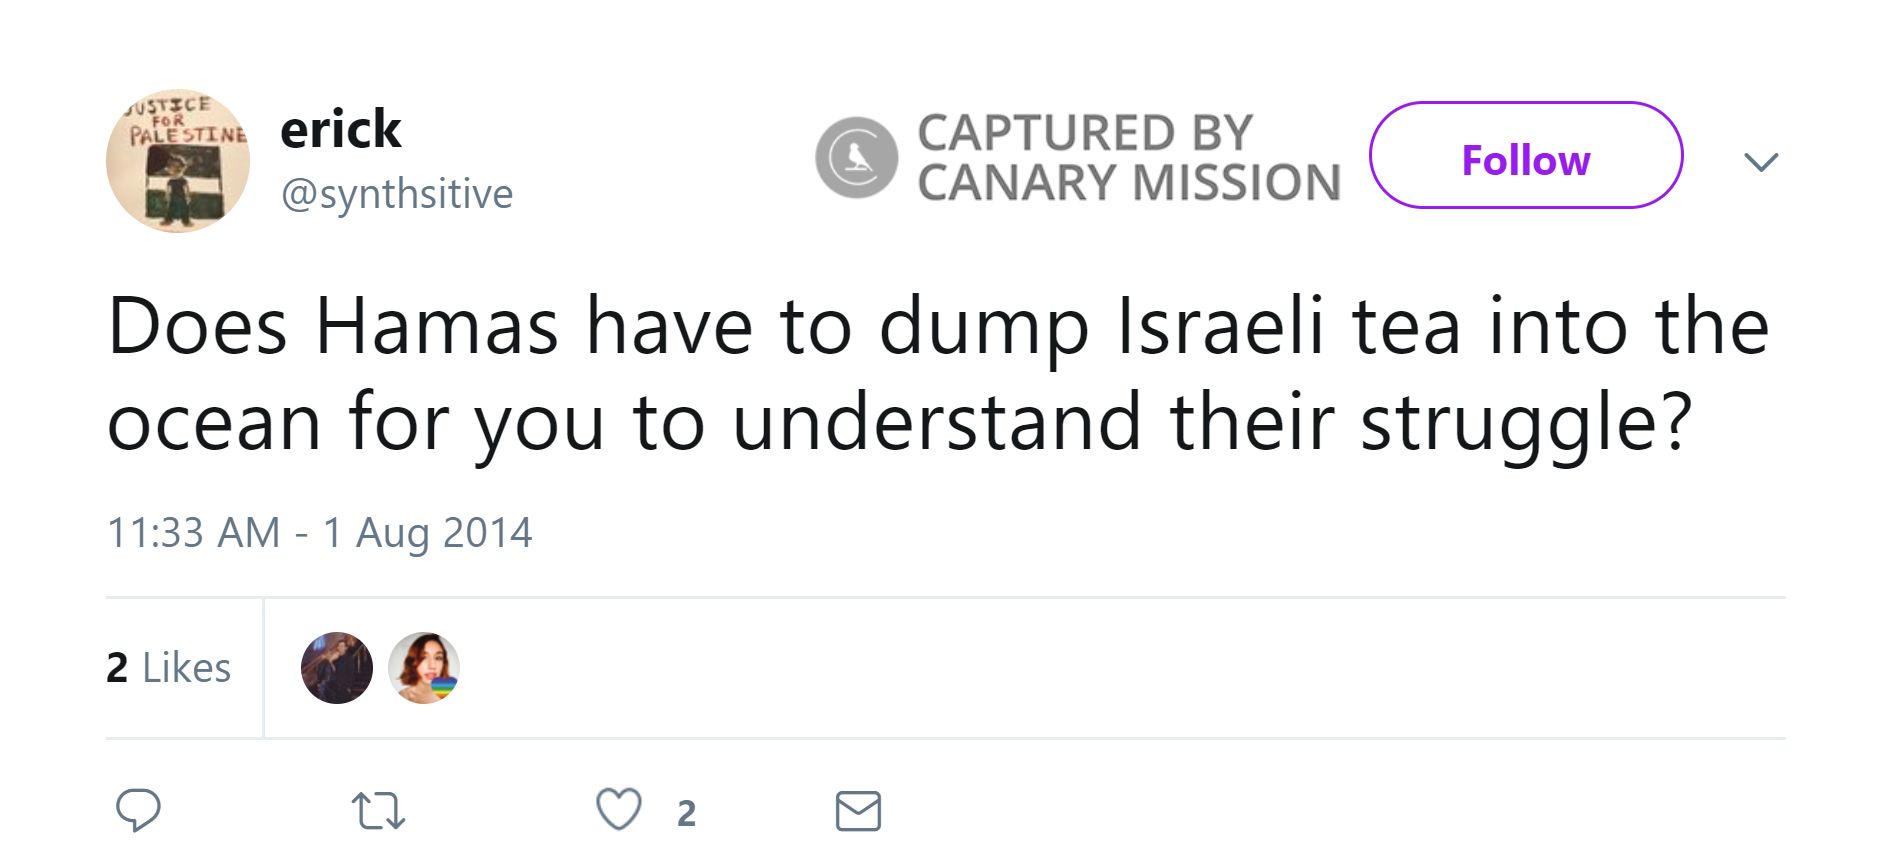Click the CAPTURED BY CANARY MISSION watermark text
The height and width of the screenshot is (855, 1883).
[x=1128, y=158]
